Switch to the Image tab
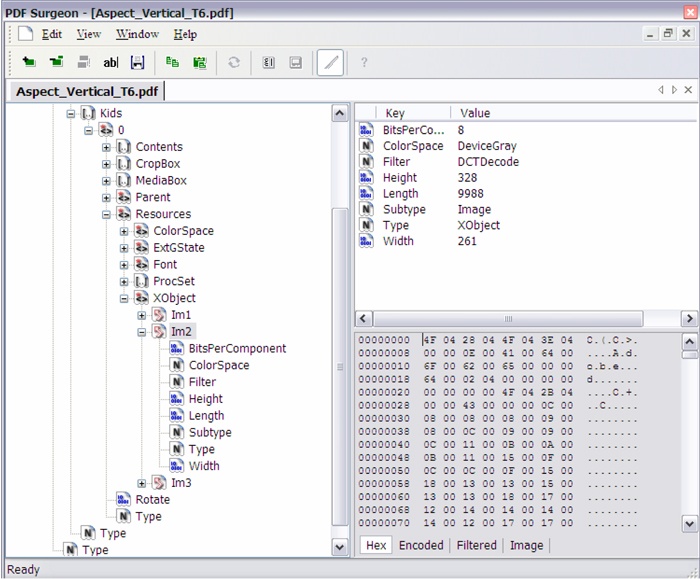Image resolution: width=700 pixels, height=579 pixels. click(526, 545)
